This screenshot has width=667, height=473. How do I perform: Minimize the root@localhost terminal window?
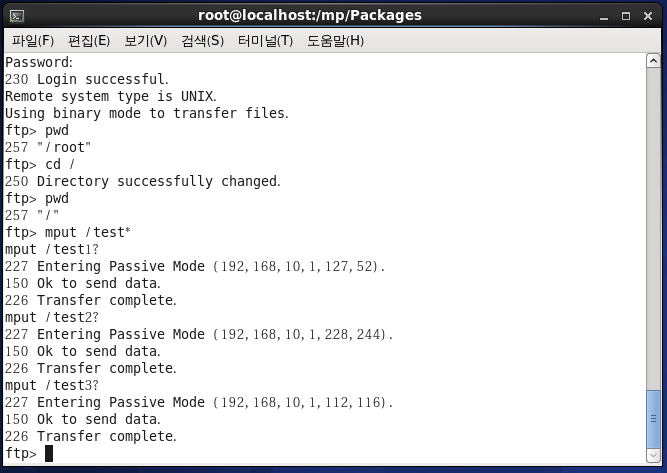pyautogui.click(x=604, y=16)
